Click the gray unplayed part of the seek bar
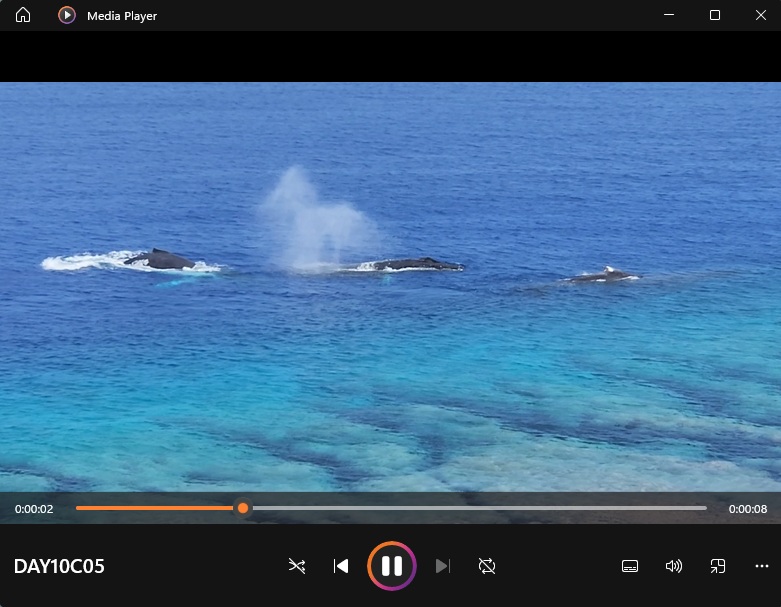The height and width of the screenshot is (607, 781). point(480,508)
